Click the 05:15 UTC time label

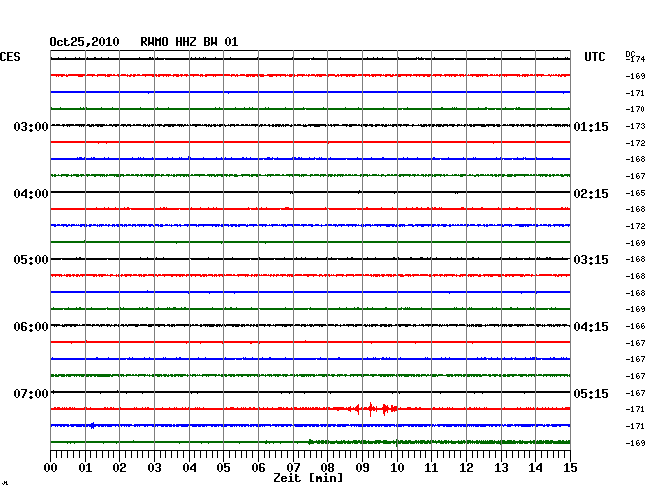[x=591, y=394]
